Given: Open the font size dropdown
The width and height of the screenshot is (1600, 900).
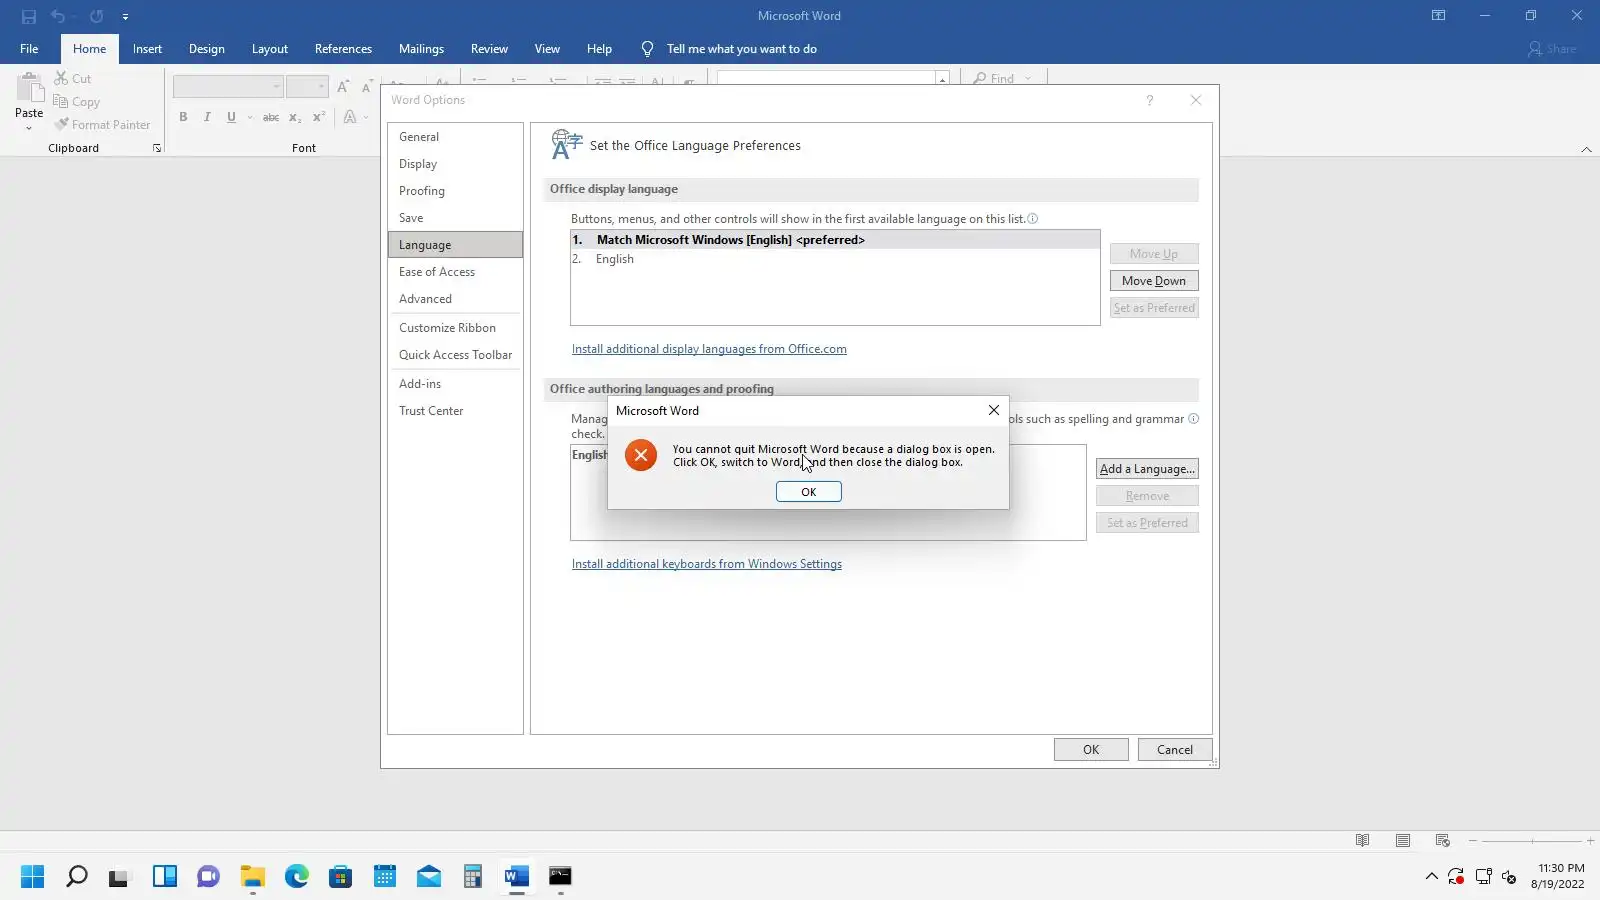Looking at the screenshot, I should tap(322, 87).
